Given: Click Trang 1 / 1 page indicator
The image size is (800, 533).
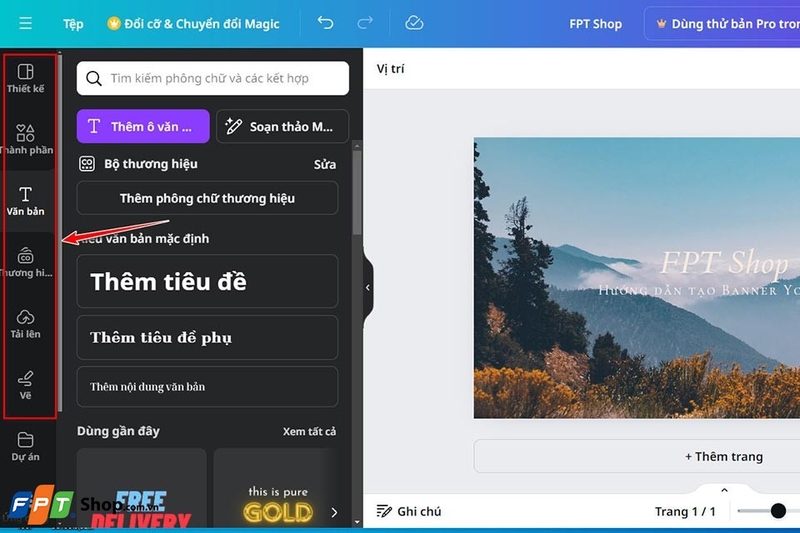Looking at the screenshot, I should tap(685, 511).
